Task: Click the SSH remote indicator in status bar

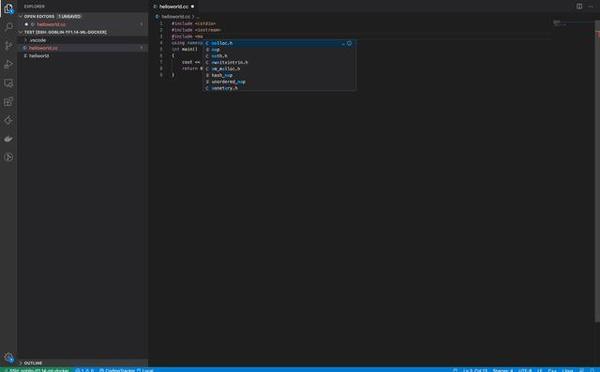Action: point(36,370)
